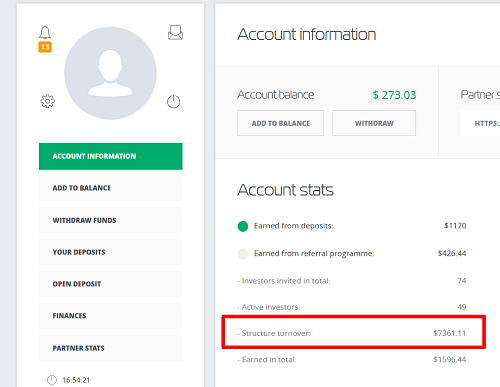Open Partner Stats in the sidebar
Viewport: 500px width, 387px height.
pos(111,348)
